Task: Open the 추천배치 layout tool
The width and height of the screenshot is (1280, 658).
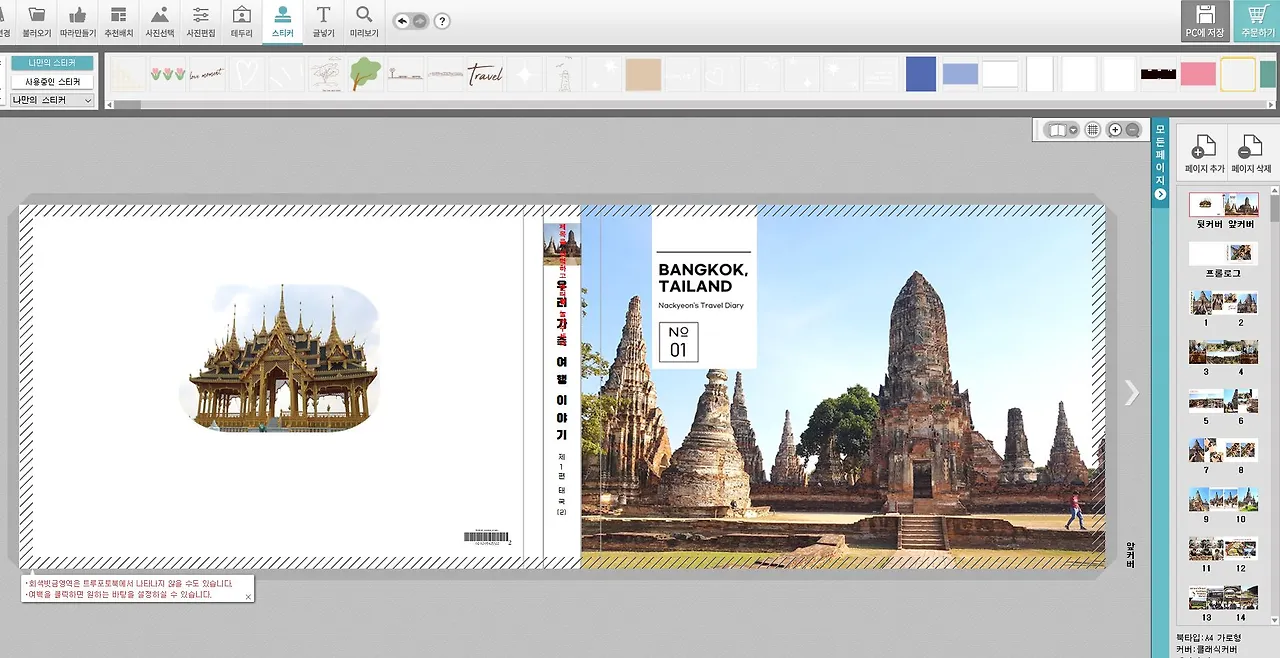Action: tap(118, 21)
